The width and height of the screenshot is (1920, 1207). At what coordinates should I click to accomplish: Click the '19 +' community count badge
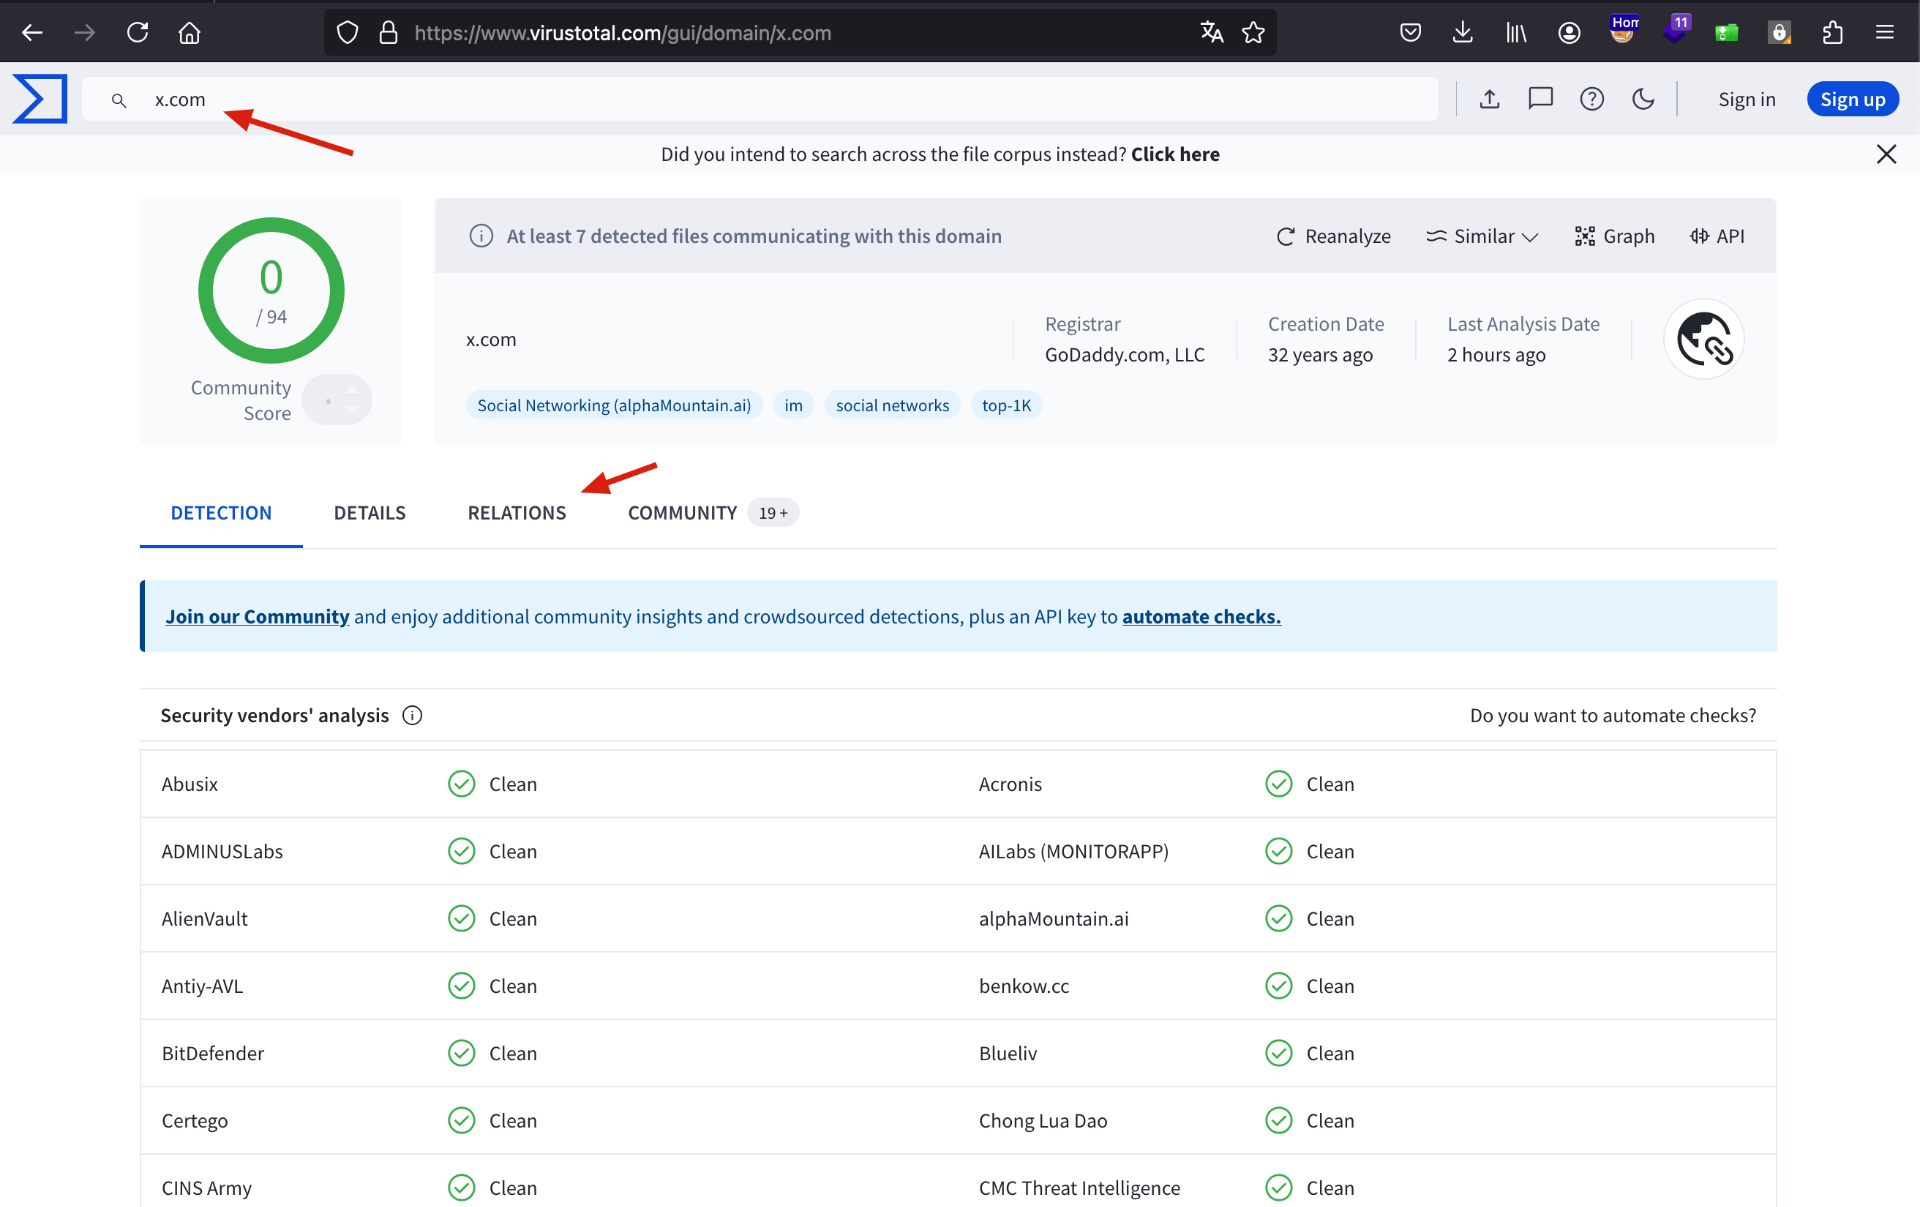coord(773,513)
